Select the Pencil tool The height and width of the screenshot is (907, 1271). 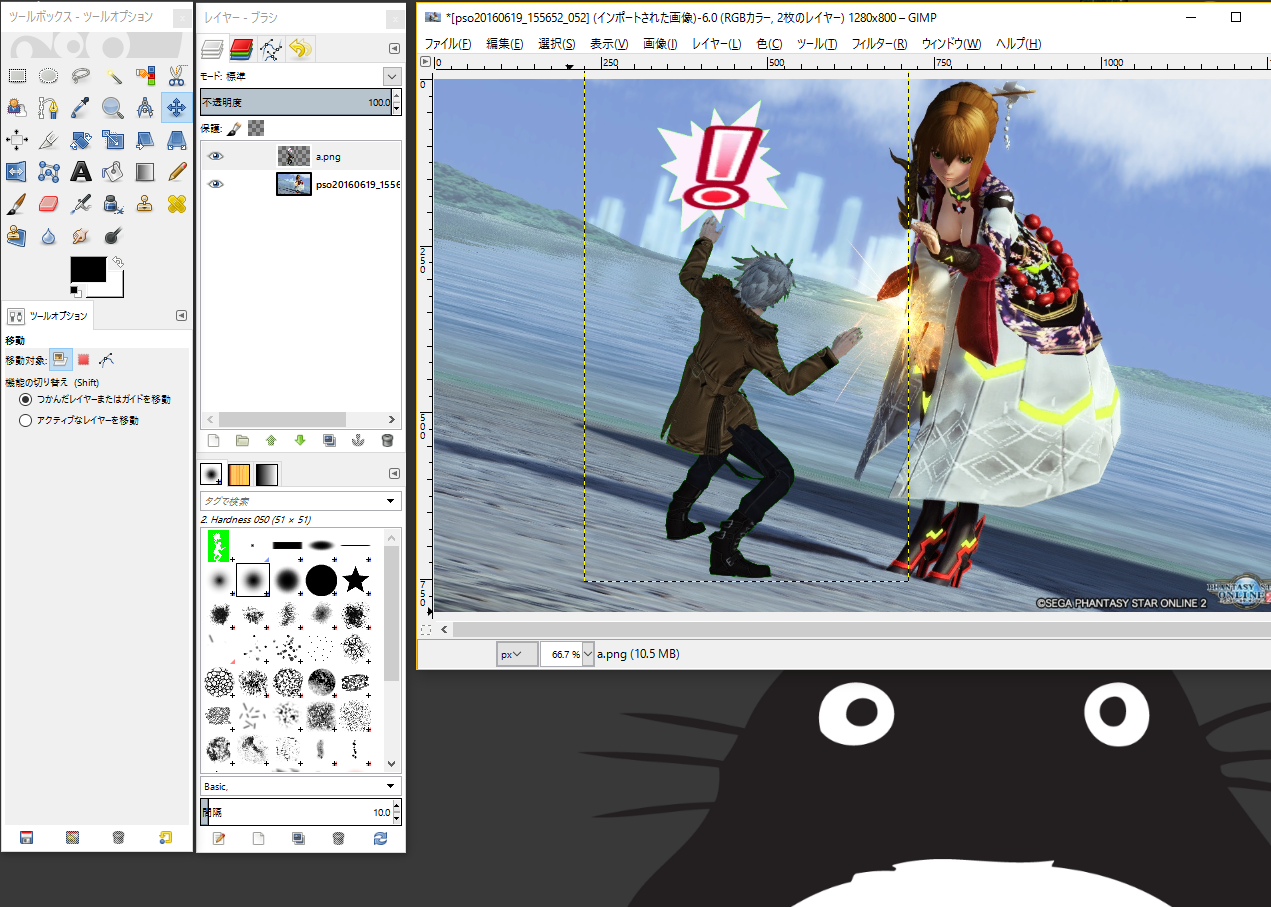(x=177, y=172)
